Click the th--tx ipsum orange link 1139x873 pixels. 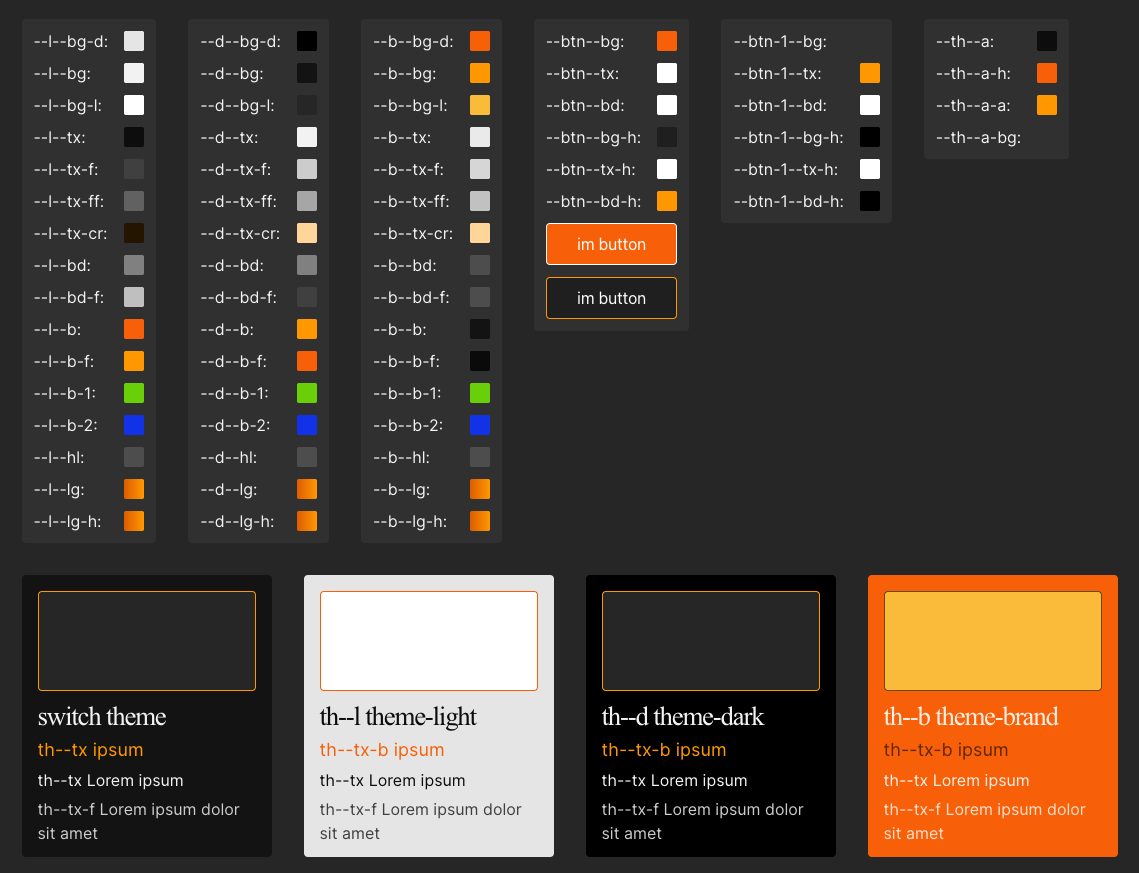(90, 749)
